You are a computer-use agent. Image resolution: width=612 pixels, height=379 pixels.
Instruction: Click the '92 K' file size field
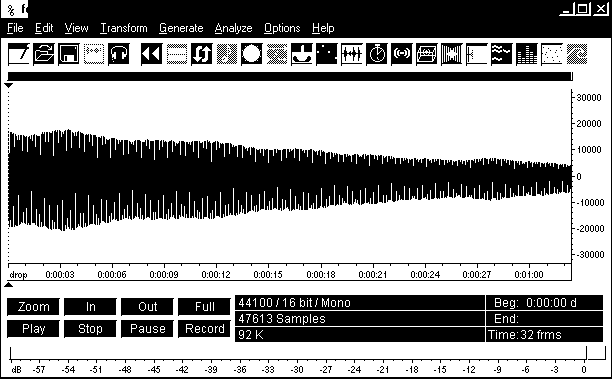click(x=360, y=335)
